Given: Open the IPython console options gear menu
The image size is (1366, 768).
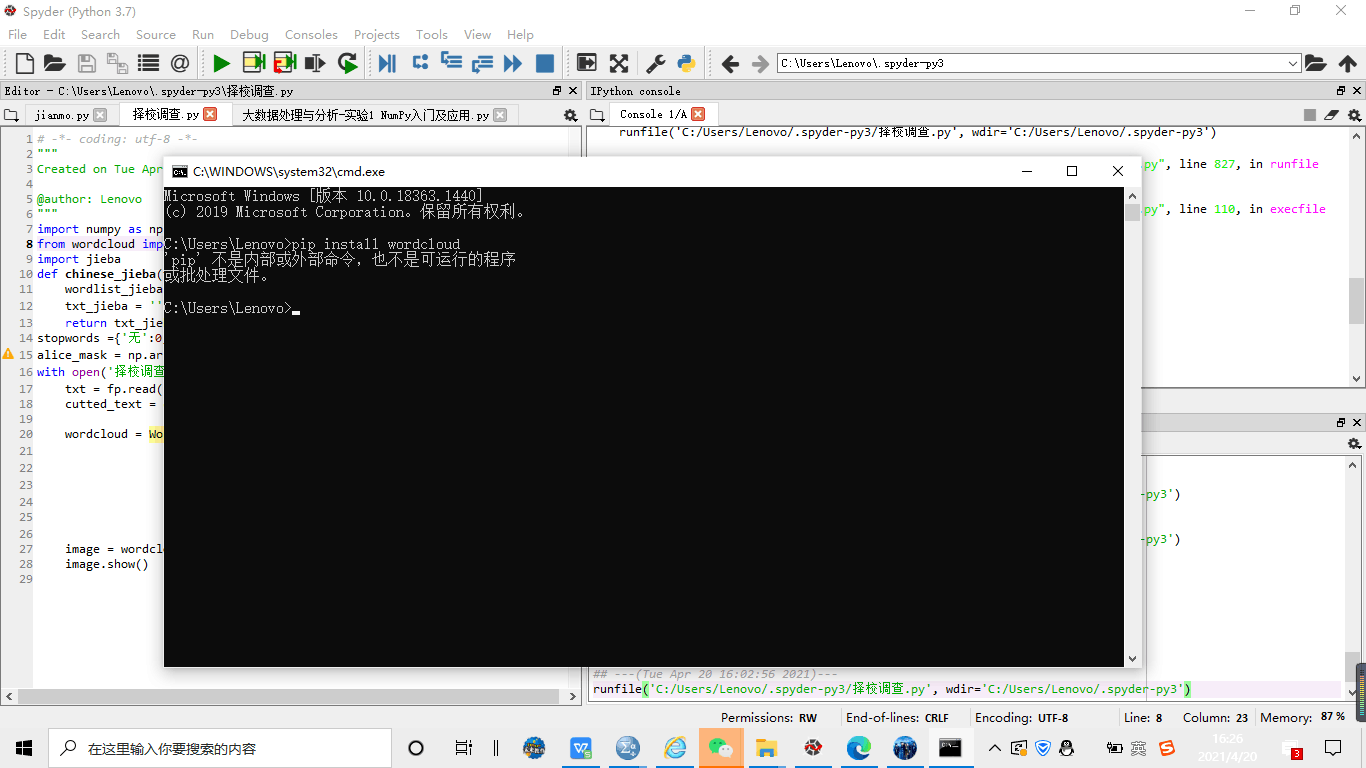Looking at the screenshot, I should click(x=1353, y=115).
